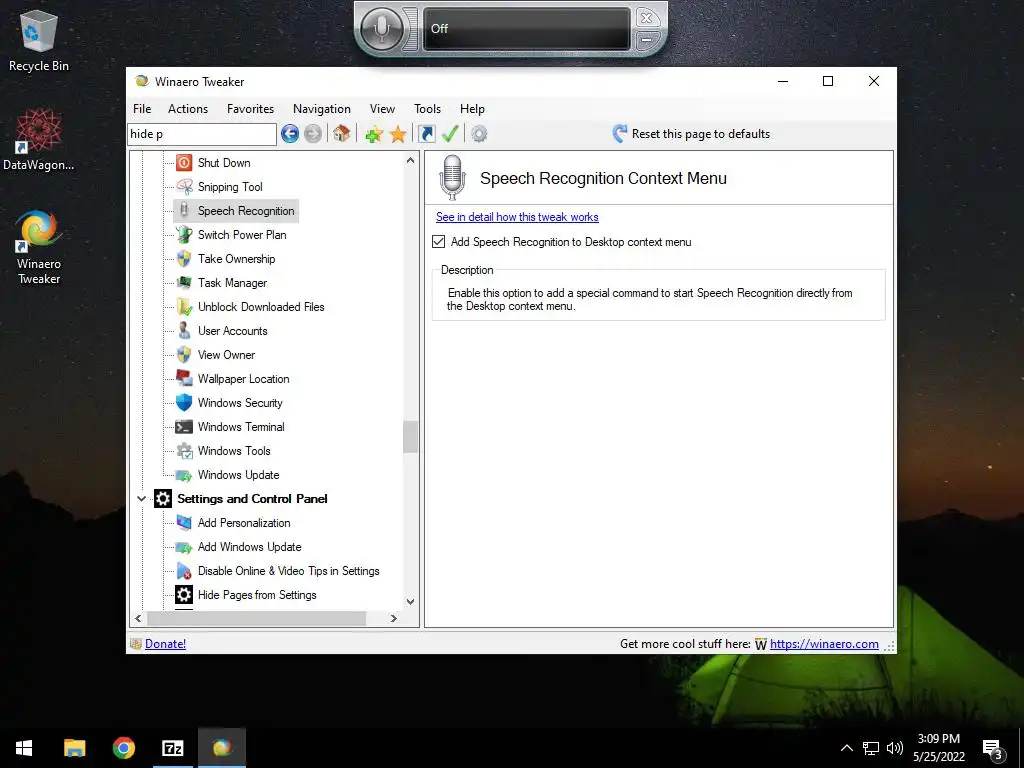Click the Windows Terminal icon
The width and height of the screenshot is (1024, 768).
184,427
